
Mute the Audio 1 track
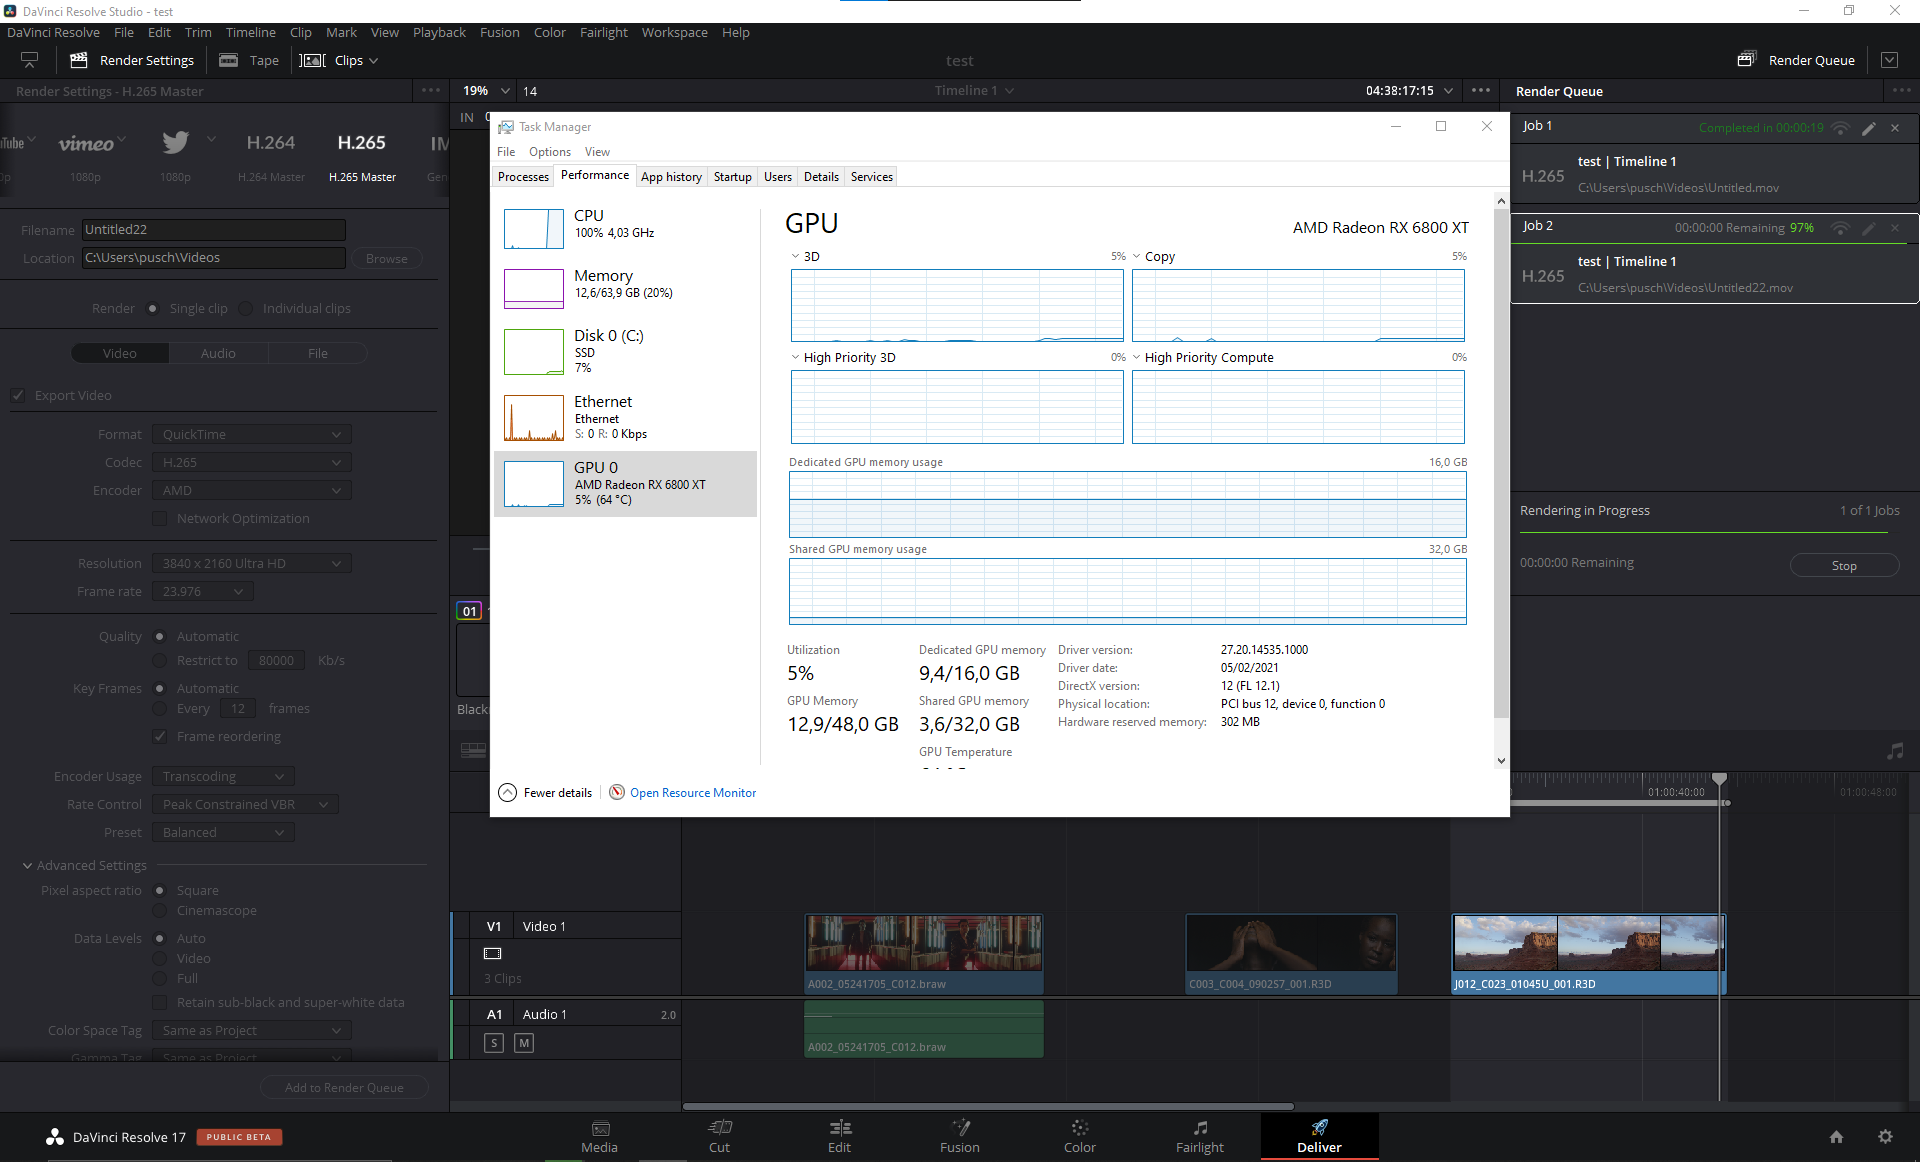point(524,1043)
